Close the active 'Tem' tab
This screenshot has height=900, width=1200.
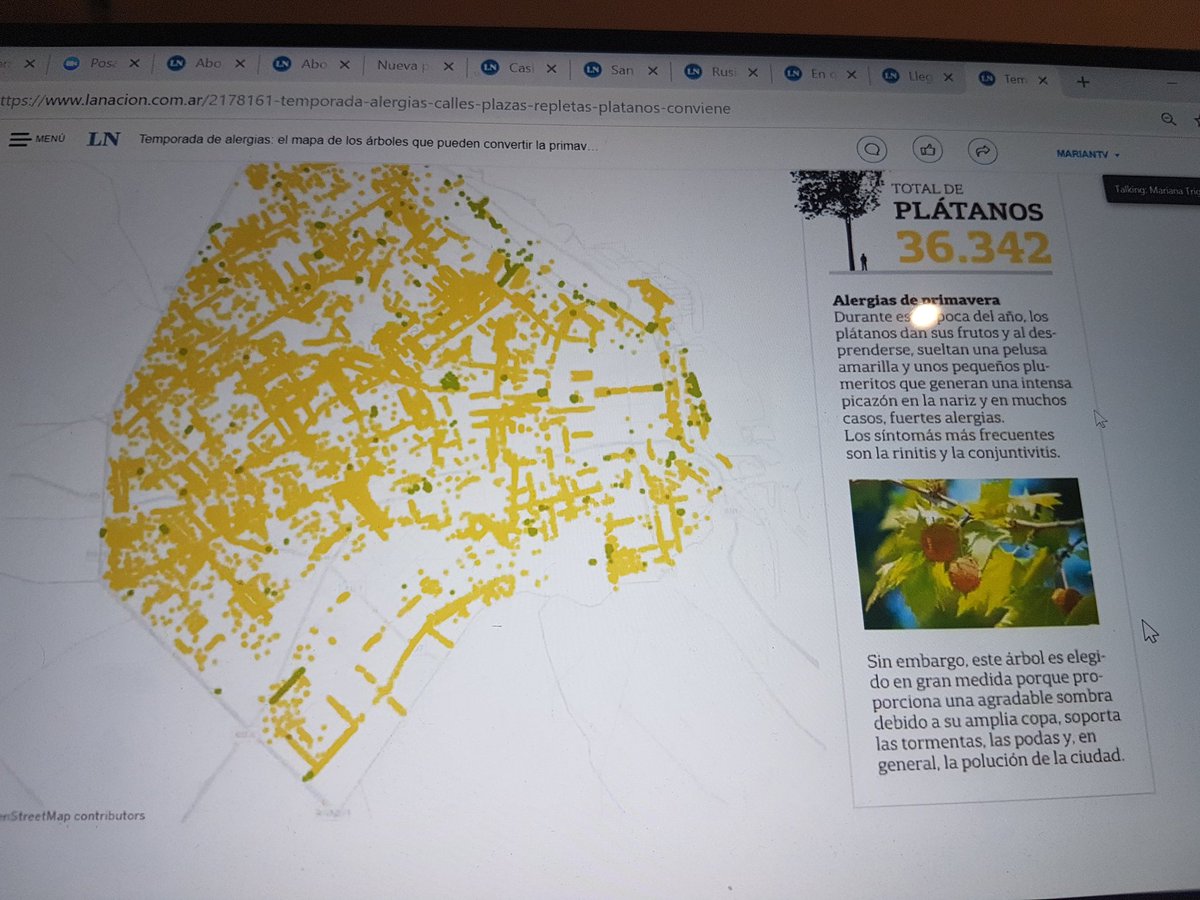[1042, 78]
